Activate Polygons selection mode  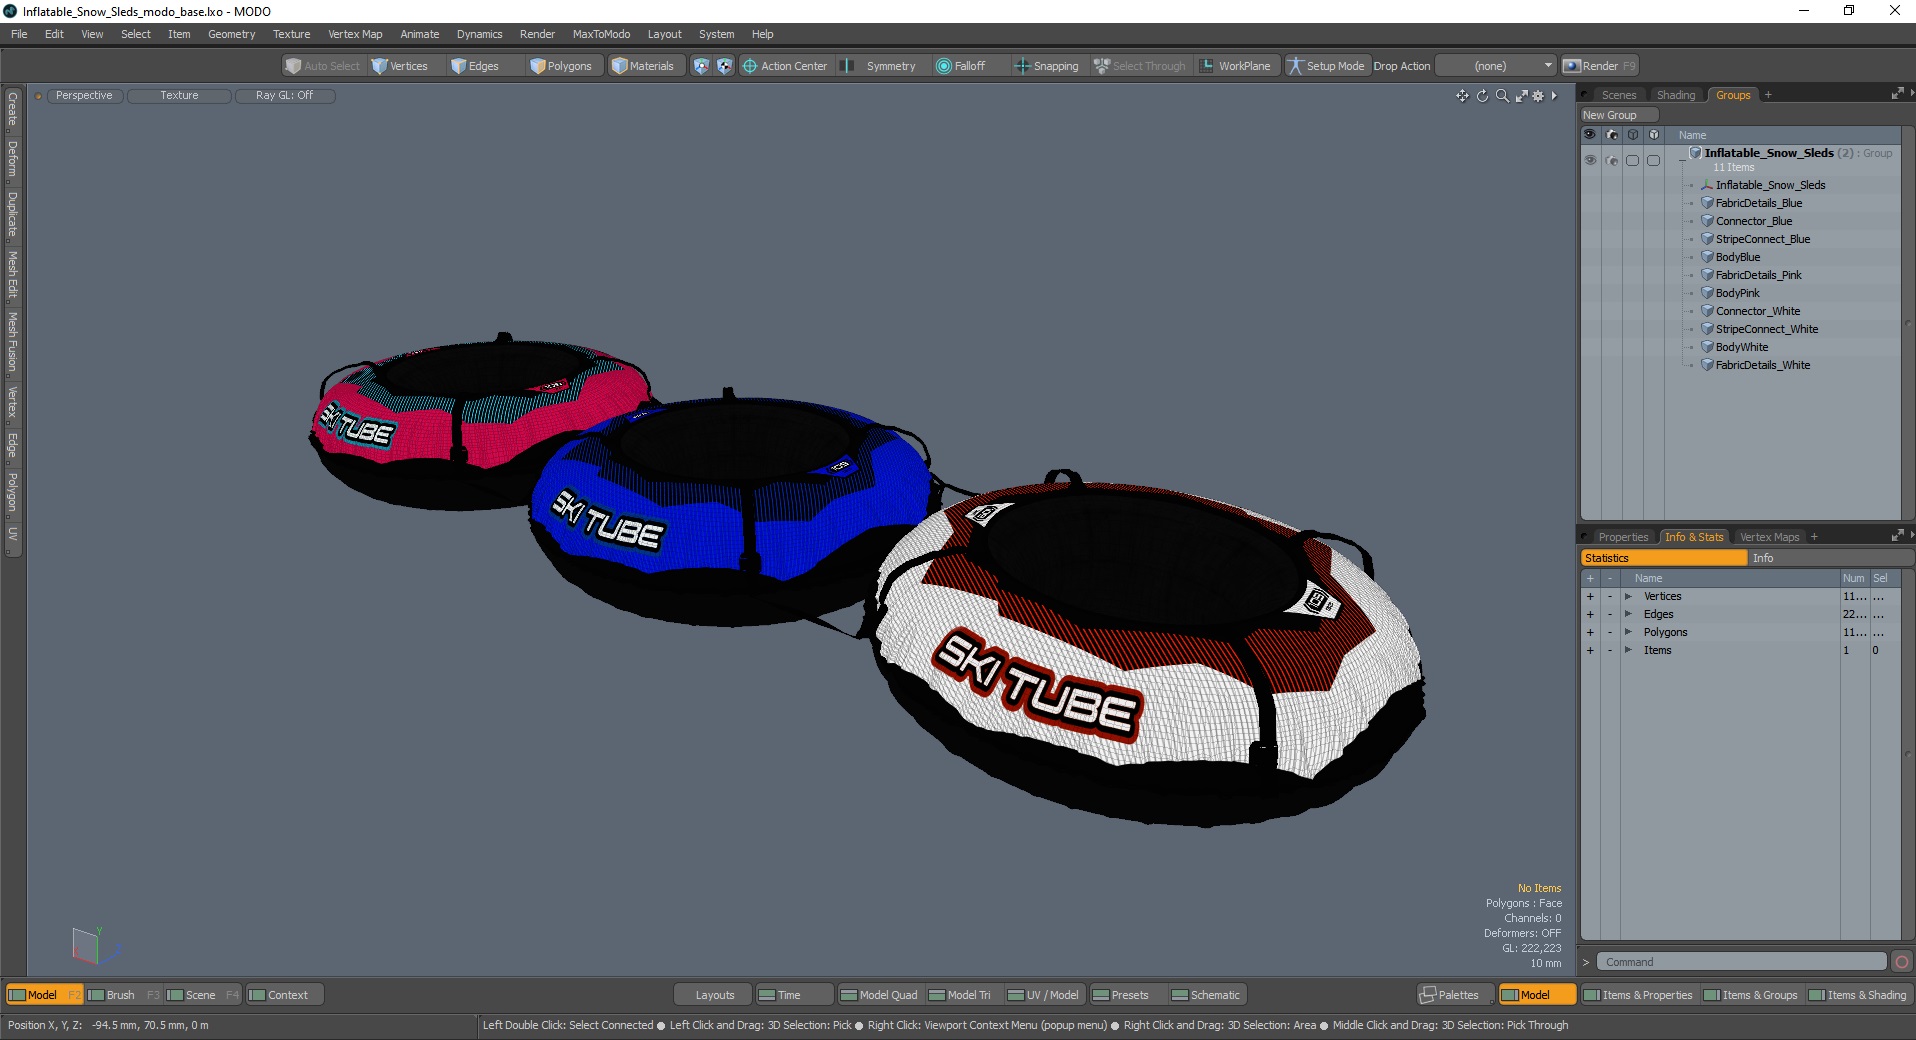561,66
